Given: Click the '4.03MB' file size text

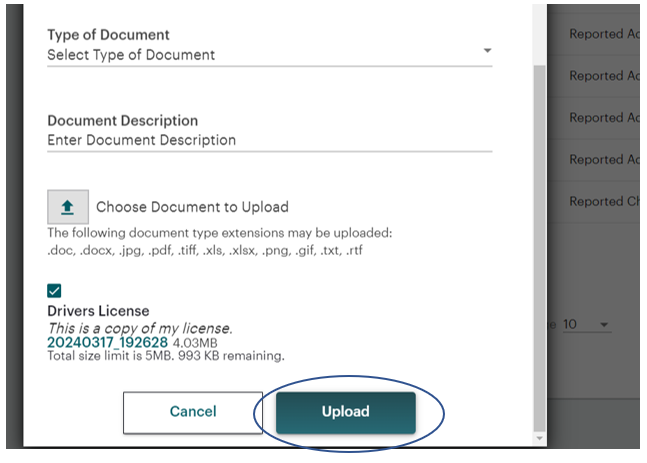Looking at the screenshot, I should pos(195,343).
